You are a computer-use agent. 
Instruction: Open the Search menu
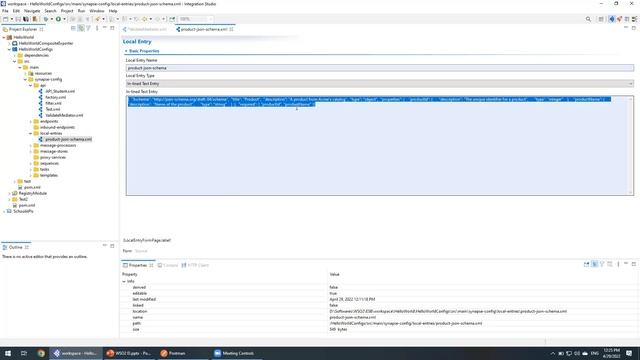(x=50, y=11)
